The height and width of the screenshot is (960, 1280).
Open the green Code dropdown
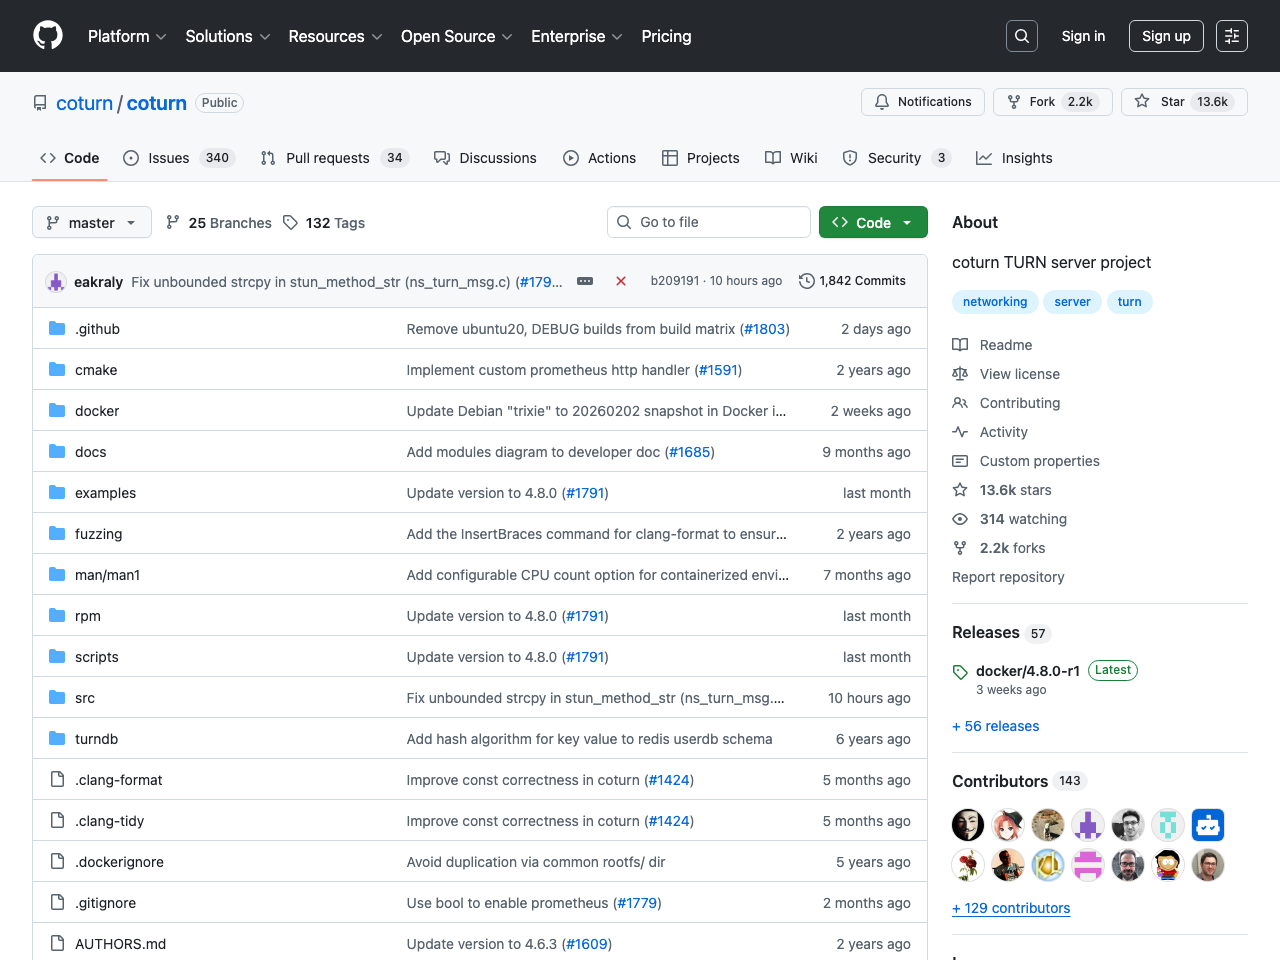point(872,222)
